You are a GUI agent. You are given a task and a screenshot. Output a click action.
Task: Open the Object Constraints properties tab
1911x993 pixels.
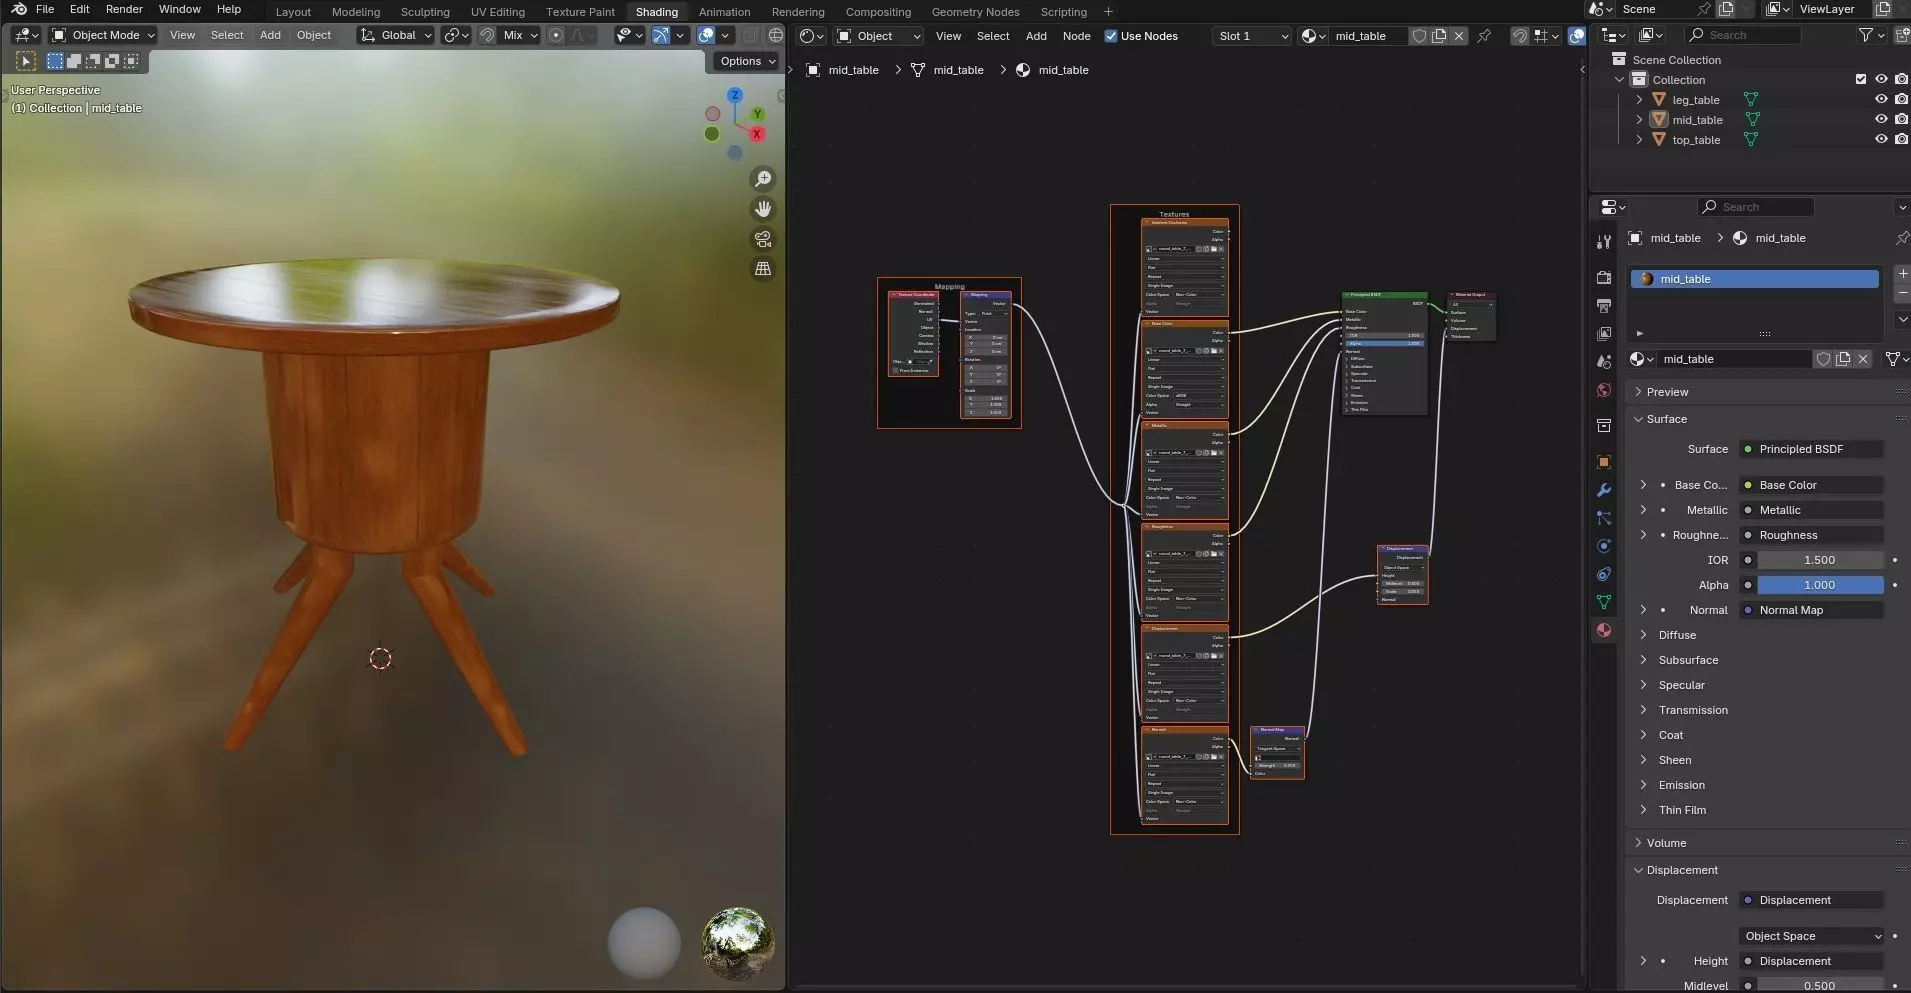1604,574
